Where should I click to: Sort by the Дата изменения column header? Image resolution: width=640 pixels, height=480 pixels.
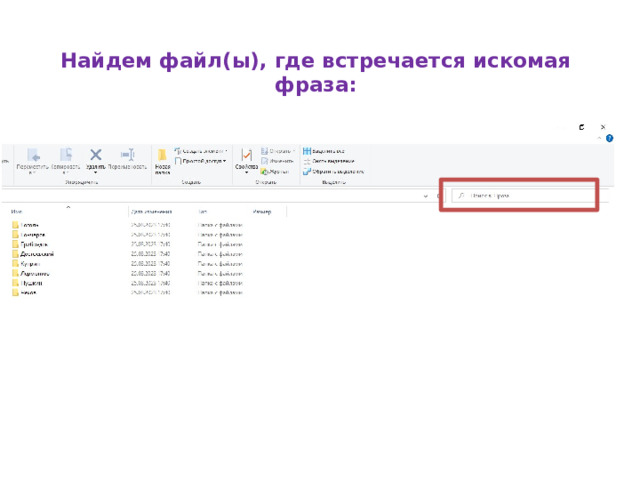151,211
